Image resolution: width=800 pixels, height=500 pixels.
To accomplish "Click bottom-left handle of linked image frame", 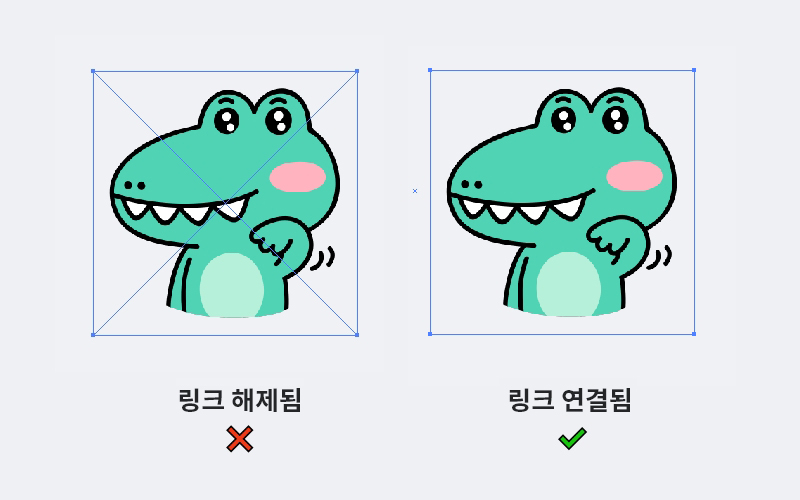I will point(430,334).
